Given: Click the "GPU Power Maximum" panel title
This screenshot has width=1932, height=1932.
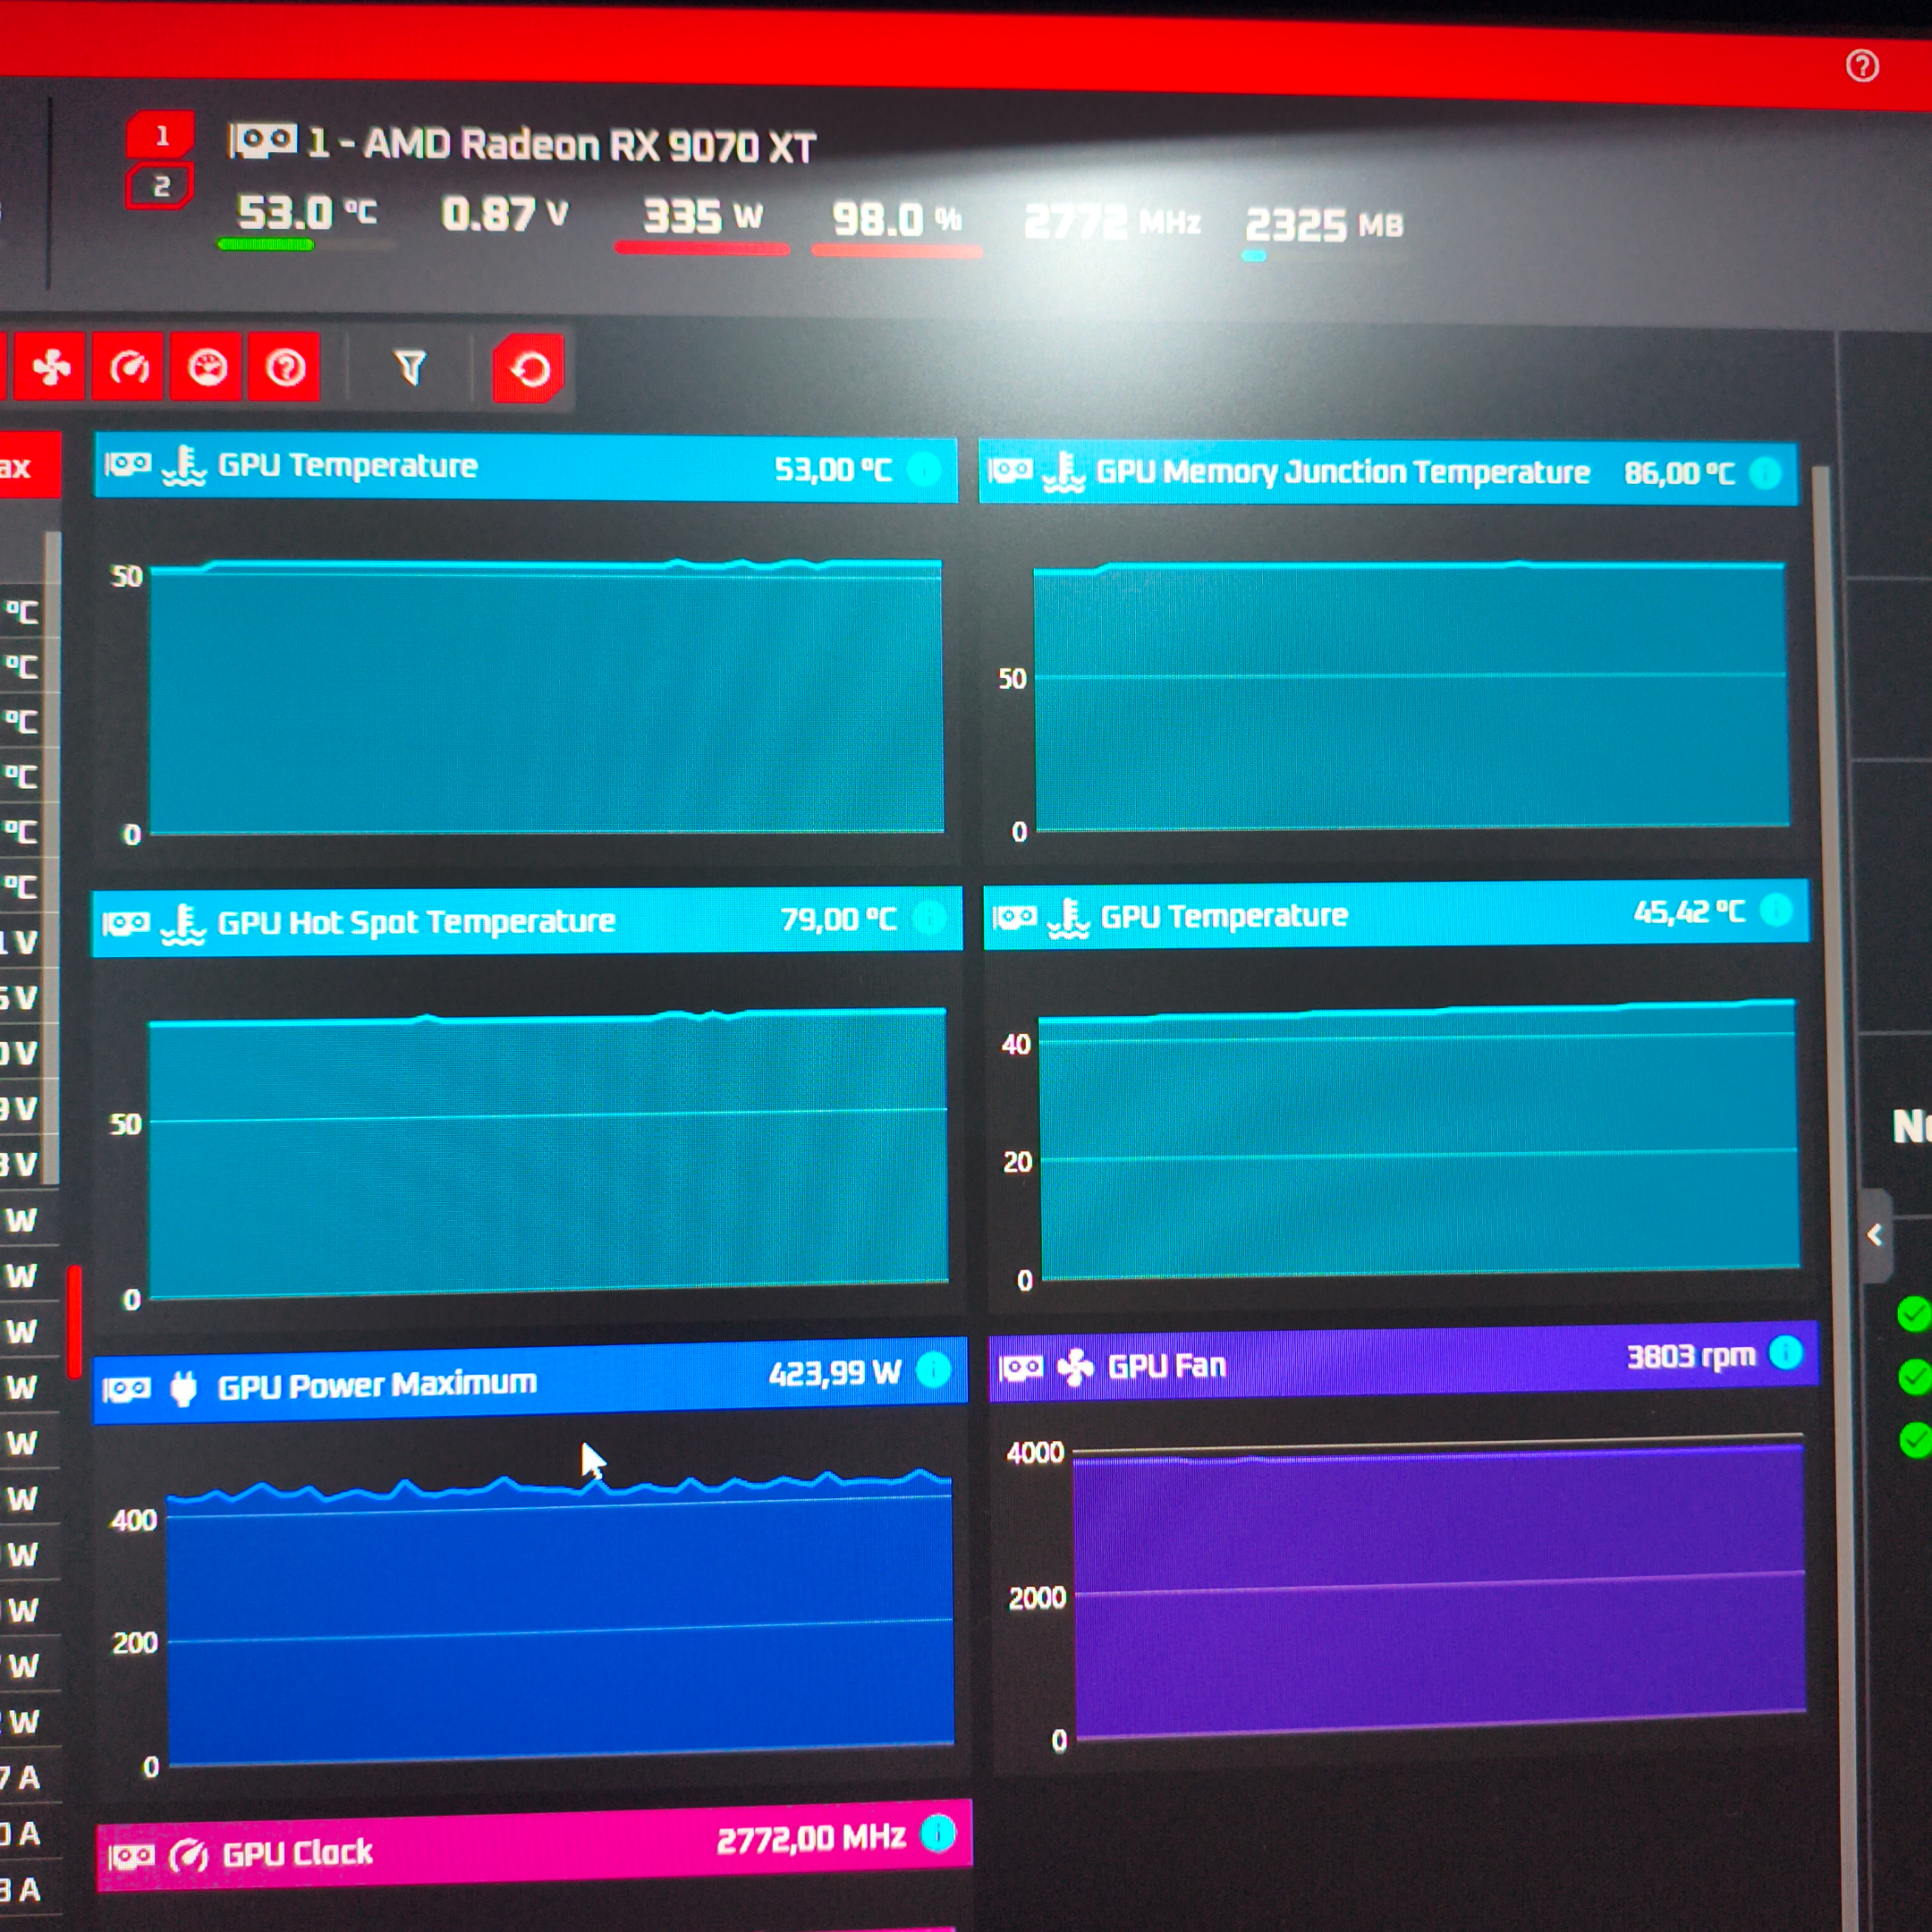Looking at the screenshot, I should coord(377,1385).
